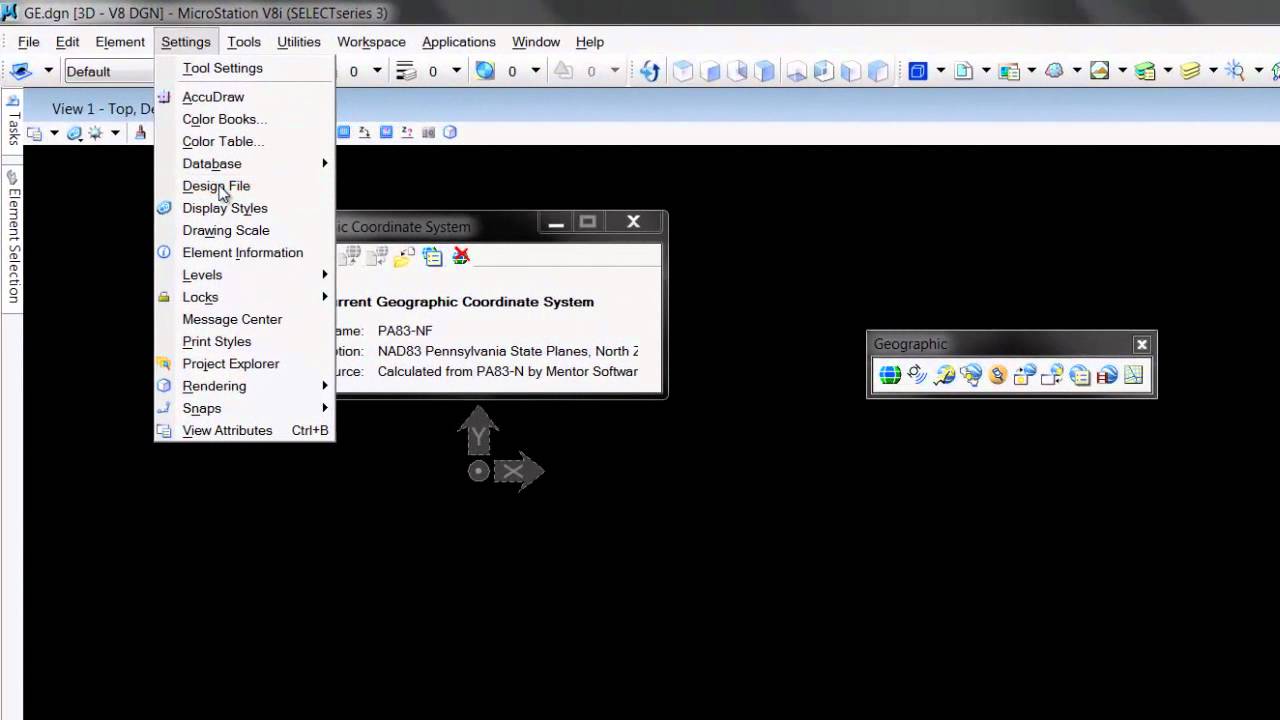The image size is (1280, 720).
Task: Click the orange pushpin icon in Geographic toolbox
Action: pyautogui.click(x=998, y=375)
